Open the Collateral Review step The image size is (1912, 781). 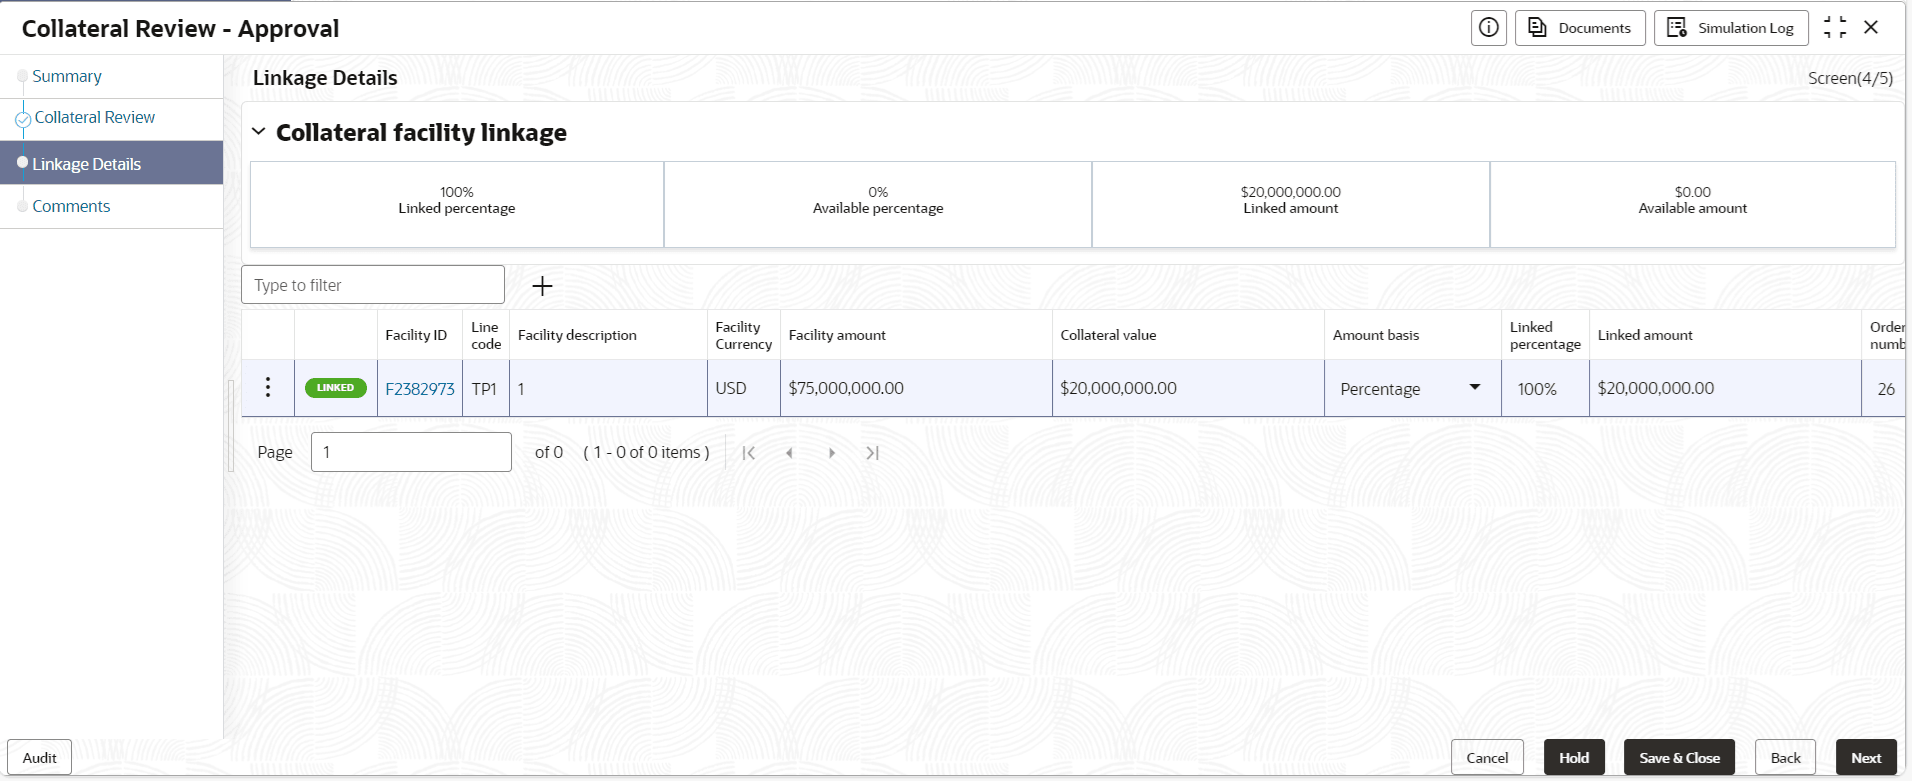94,118
